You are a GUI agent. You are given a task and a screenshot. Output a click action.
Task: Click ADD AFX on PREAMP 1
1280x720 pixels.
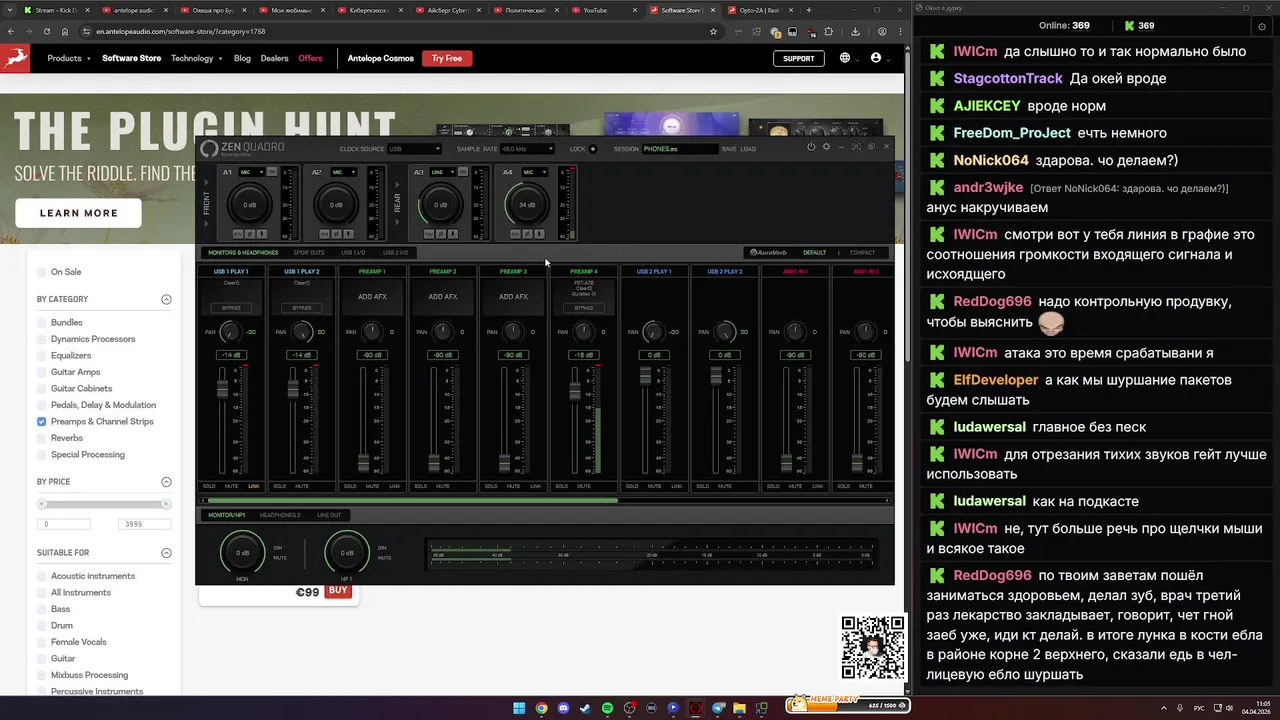pyautogui.click(x=372, y=297)
